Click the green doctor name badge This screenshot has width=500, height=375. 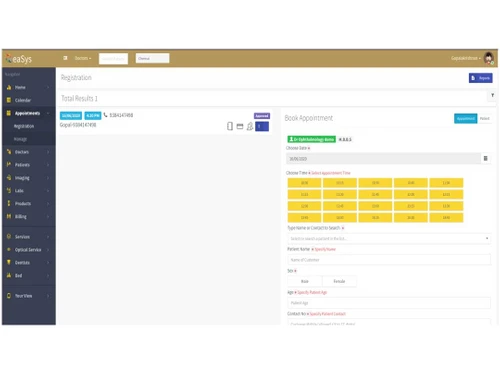coord(312,139)
